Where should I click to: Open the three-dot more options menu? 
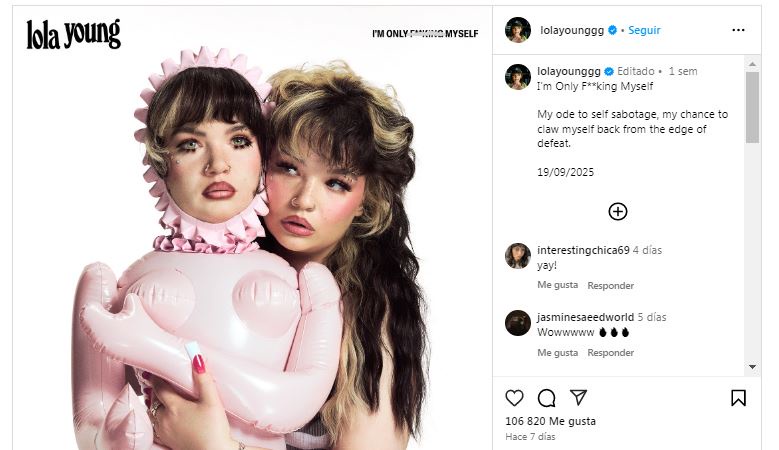click(738, 30)
